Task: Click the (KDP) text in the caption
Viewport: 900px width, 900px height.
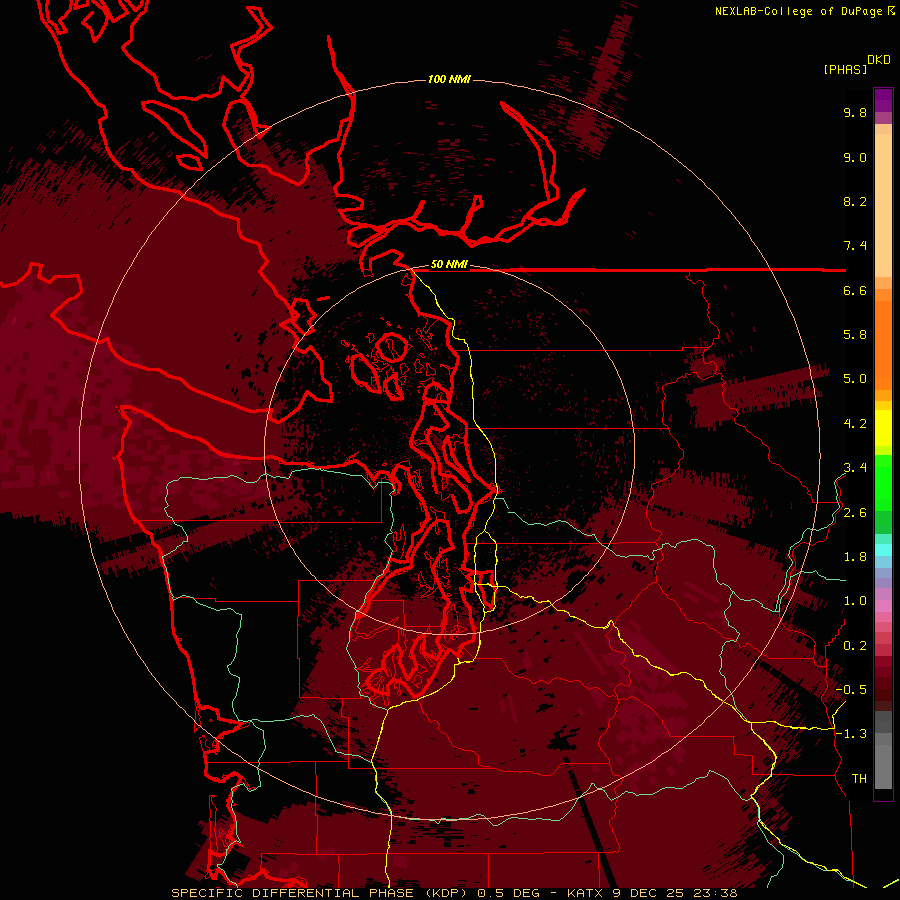Action: pos(448,893)
